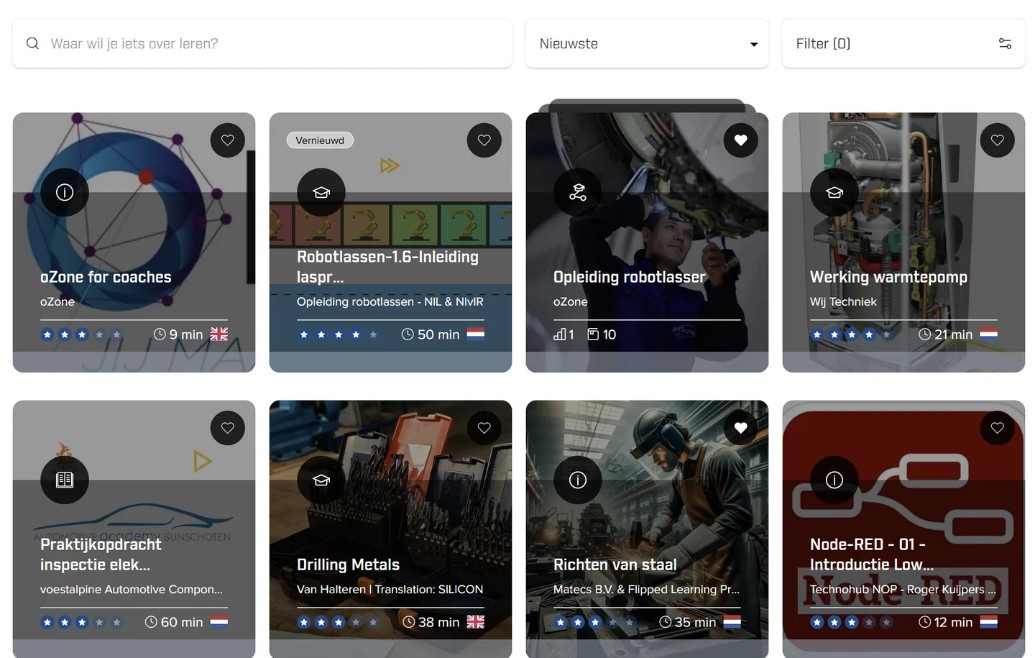Click graduation cap icon on Drilling Metals

pos(321,480)
